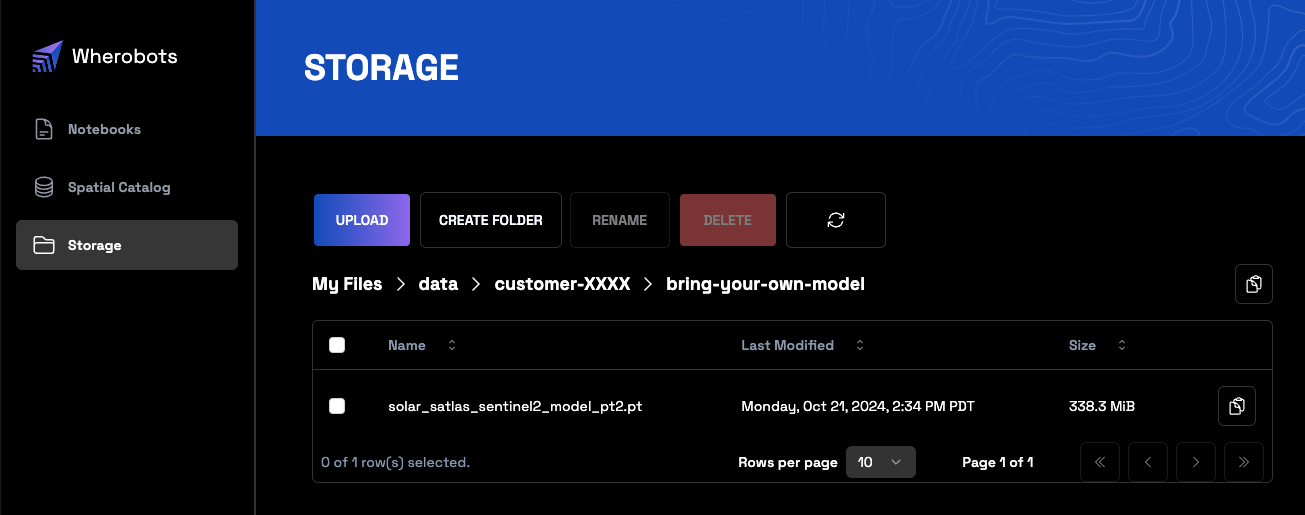Click the Wherobots logo icon

tap(47, 57)
